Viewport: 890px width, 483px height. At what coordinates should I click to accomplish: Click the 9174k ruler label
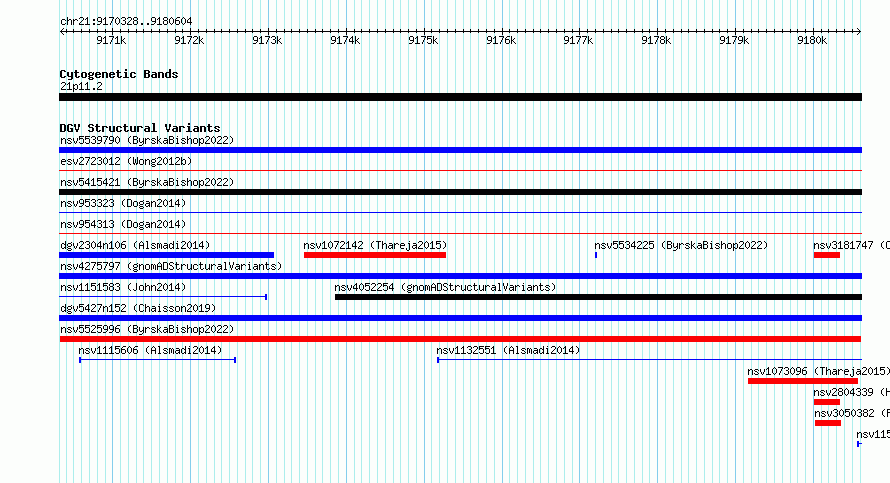[x=345, y=40]
